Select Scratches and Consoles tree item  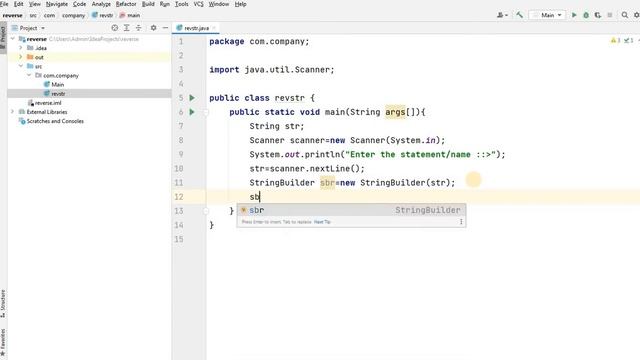[55, 121]
